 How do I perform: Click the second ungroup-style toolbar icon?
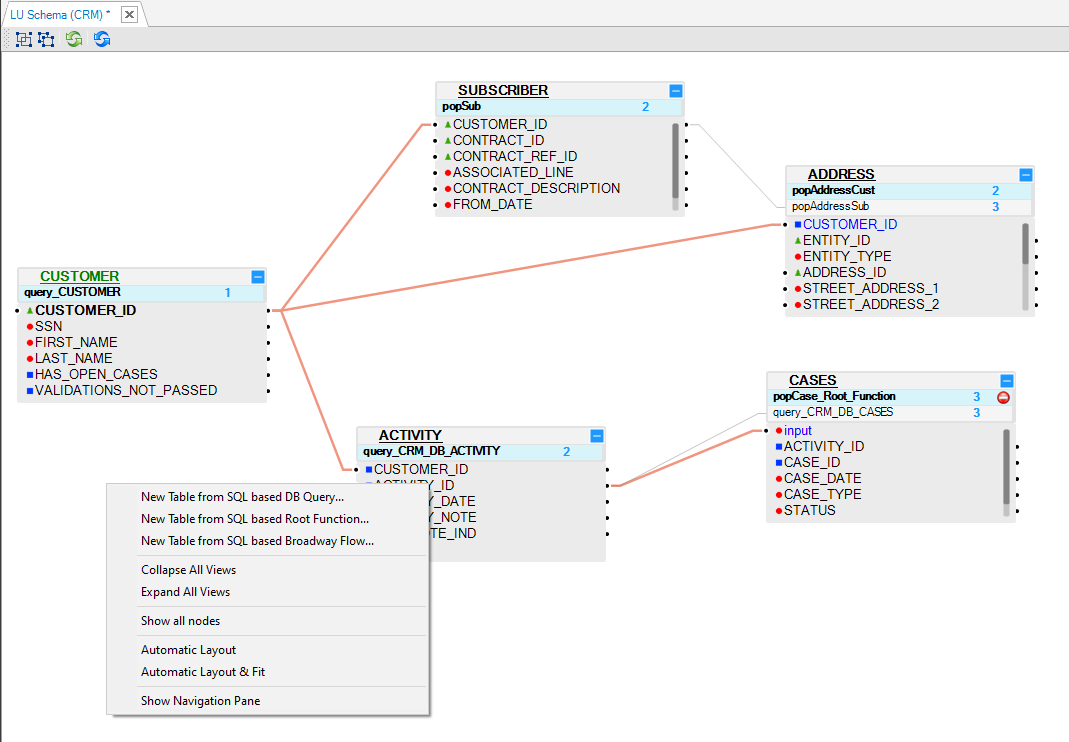[x=46, y=39]
